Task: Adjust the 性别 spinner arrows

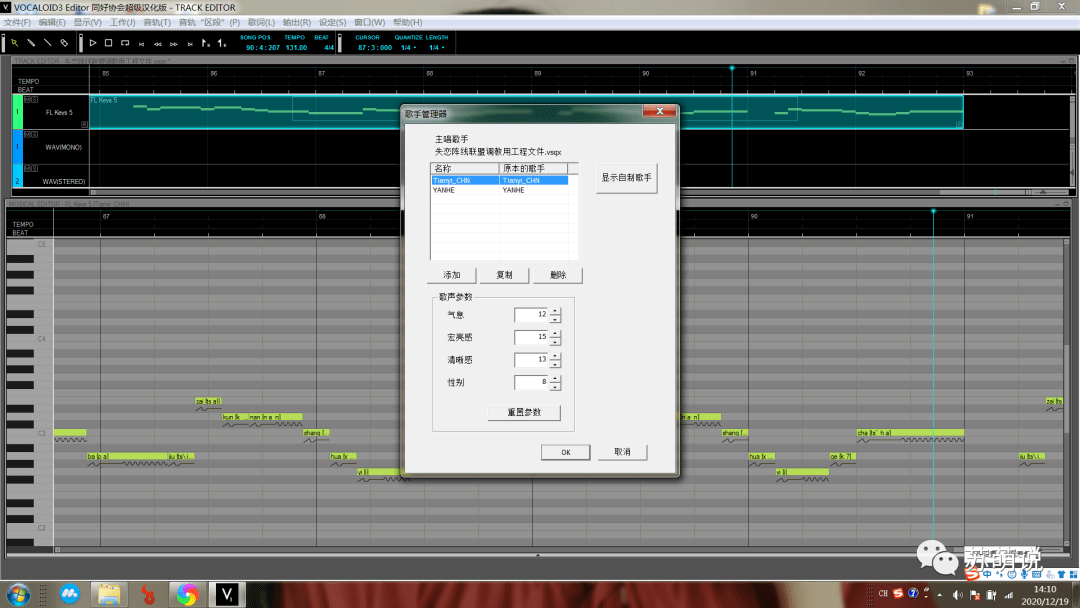Action: [x=555, y=382]
